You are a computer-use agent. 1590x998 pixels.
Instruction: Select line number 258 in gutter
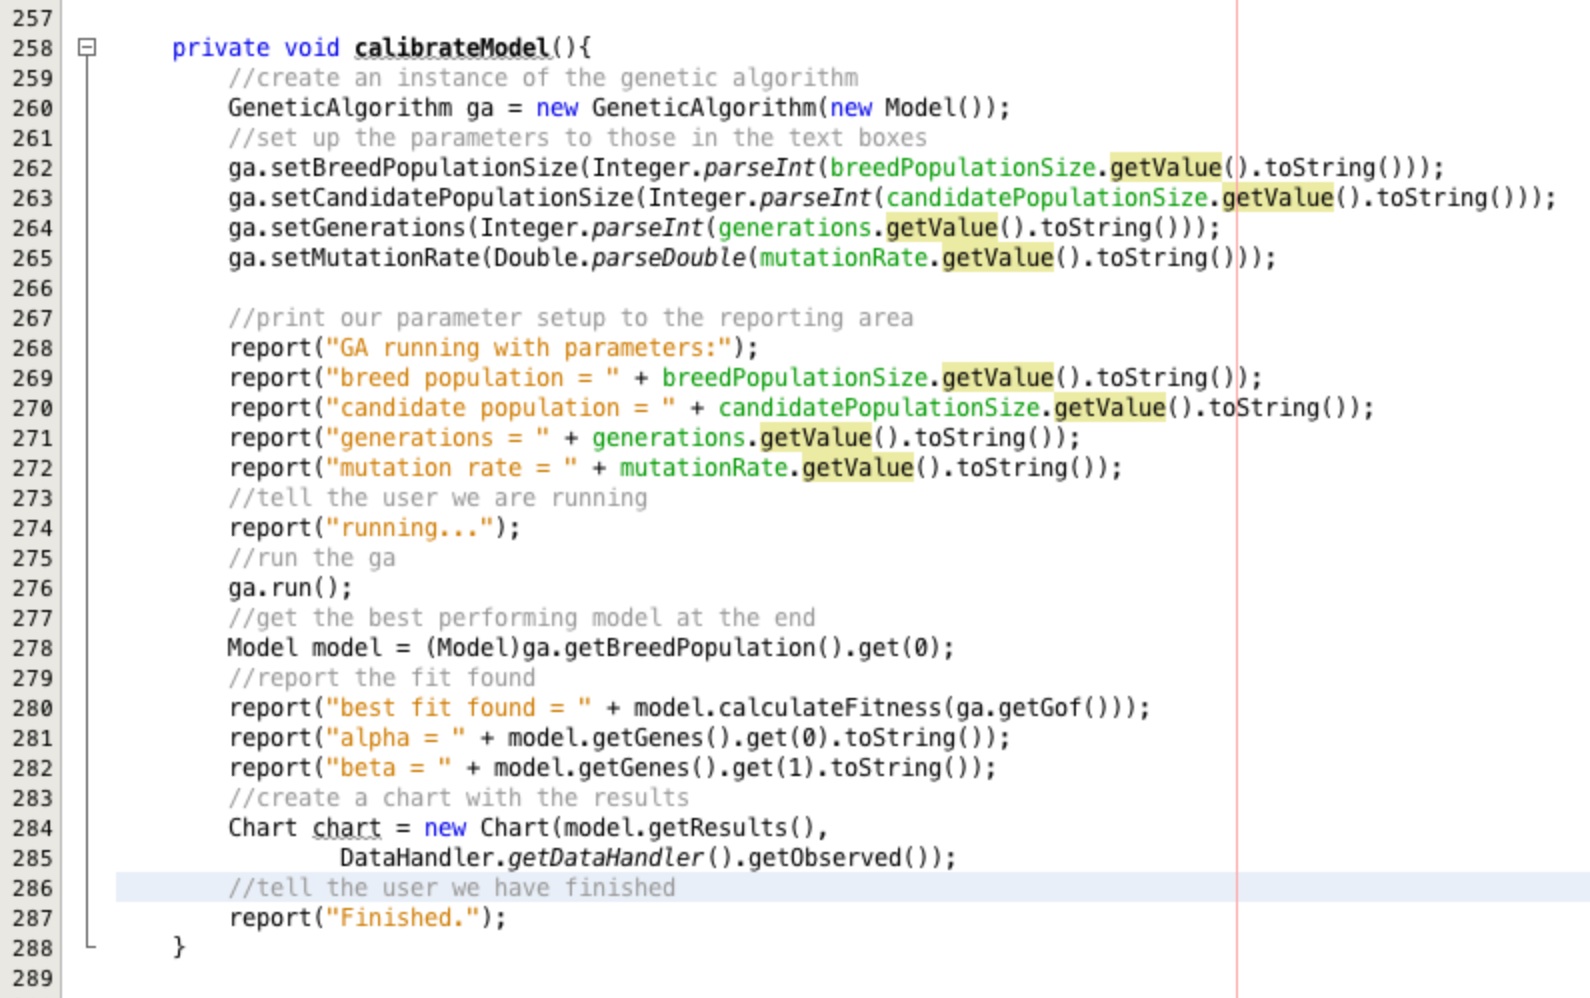coord(32,48)
